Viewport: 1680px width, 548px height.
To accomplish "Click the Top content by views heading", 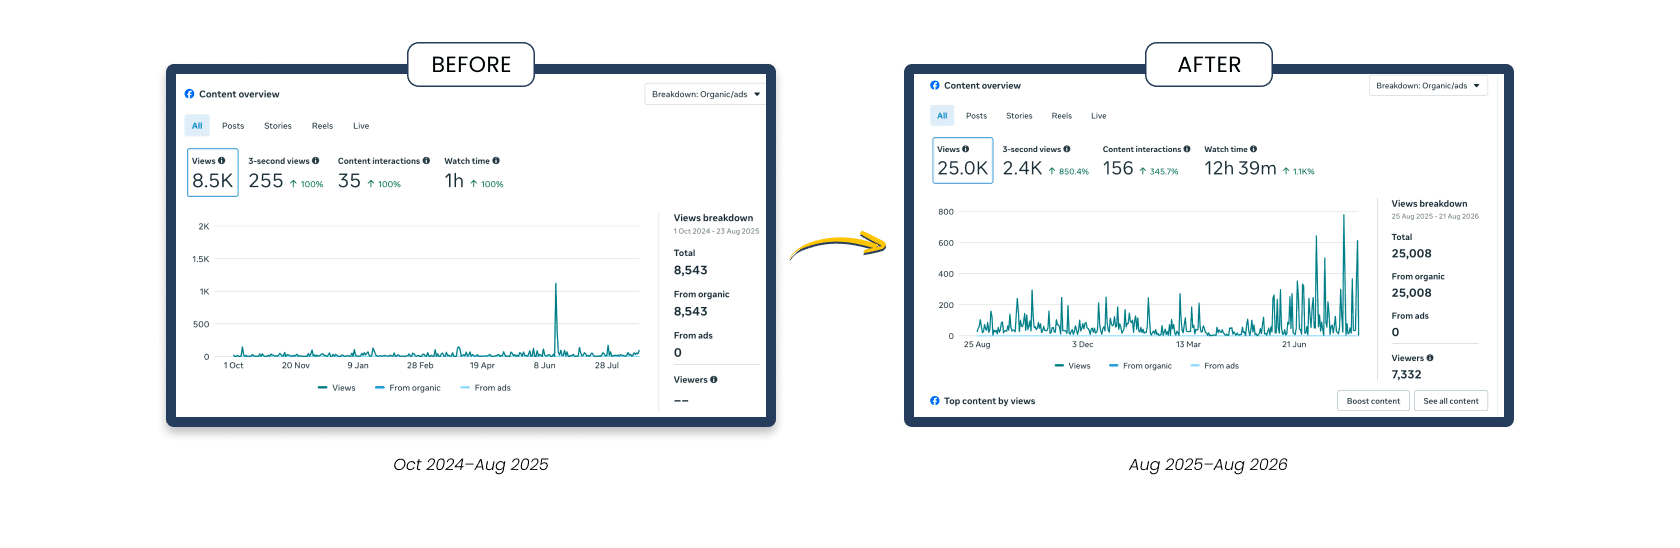I will [x=990, y=401].
